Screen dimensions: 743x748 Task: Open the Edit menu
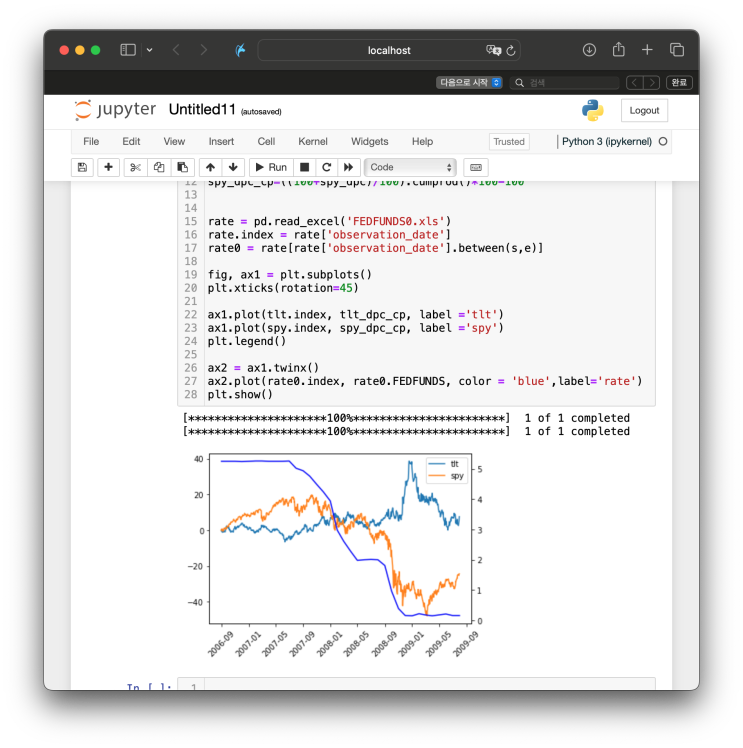coord(131,142)
